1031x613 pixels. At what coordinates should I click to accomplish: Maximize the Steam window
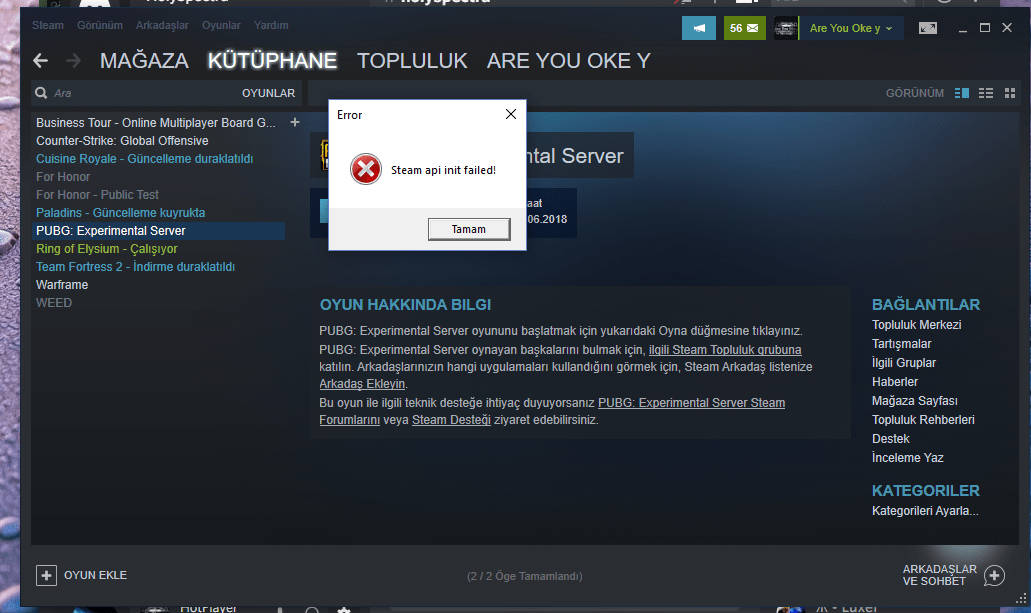(x=985, y=28)
